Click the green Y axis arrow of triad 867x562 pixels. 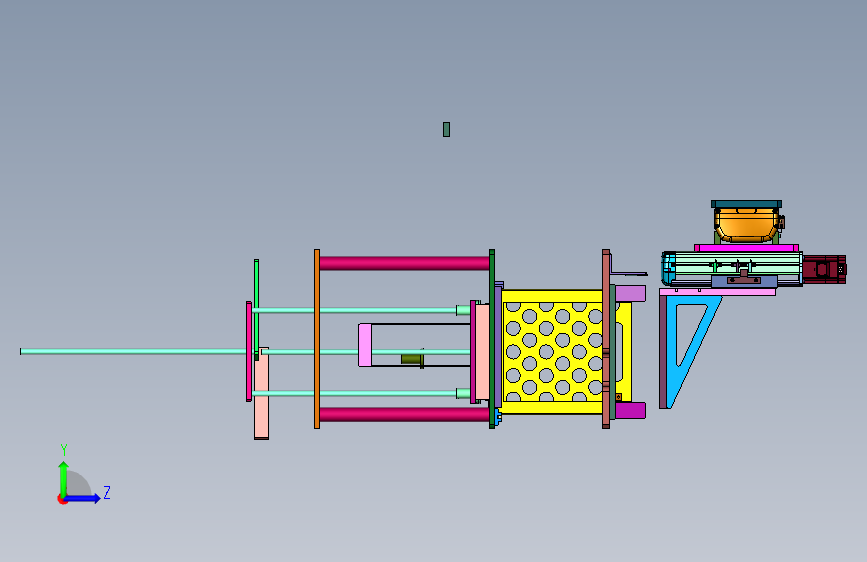(64, 478)
